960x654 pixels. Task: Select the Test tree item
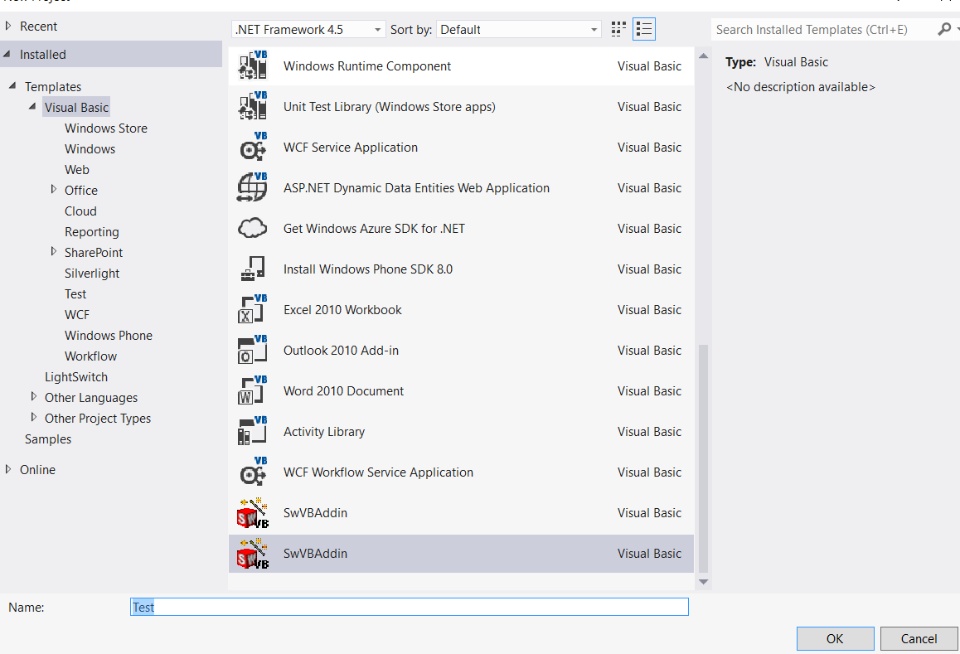click(75, 294)
